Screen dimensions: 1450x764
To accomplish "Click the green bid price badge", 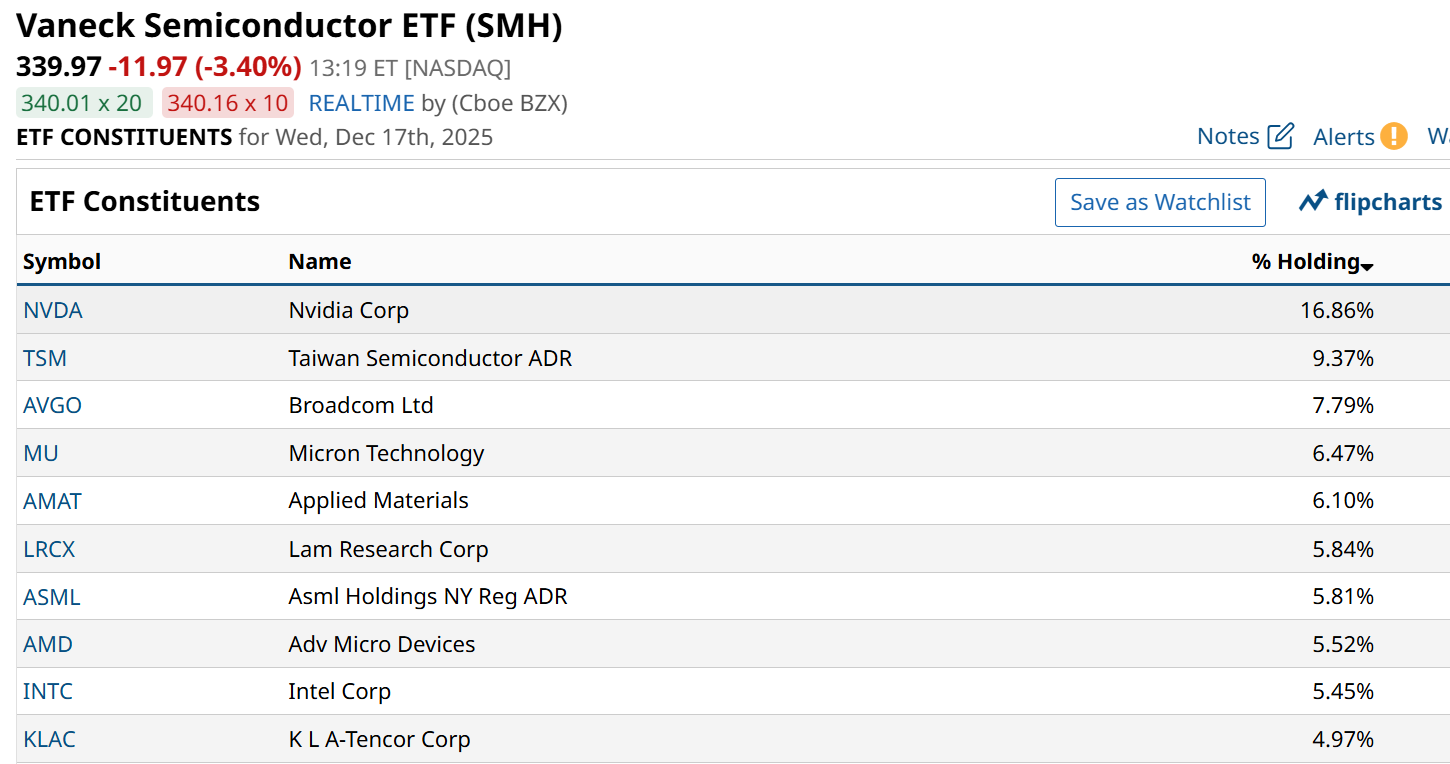I will point(84,103).
